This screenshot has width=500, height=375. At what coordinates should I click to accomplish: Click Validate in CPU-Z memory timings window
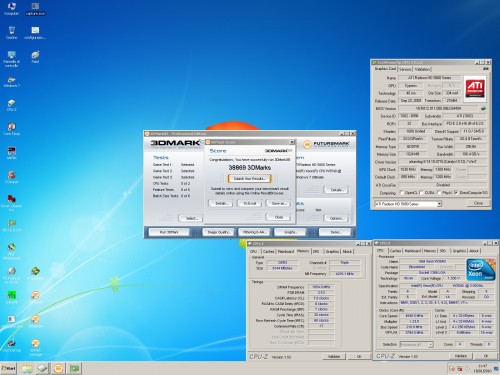[334, 356]
